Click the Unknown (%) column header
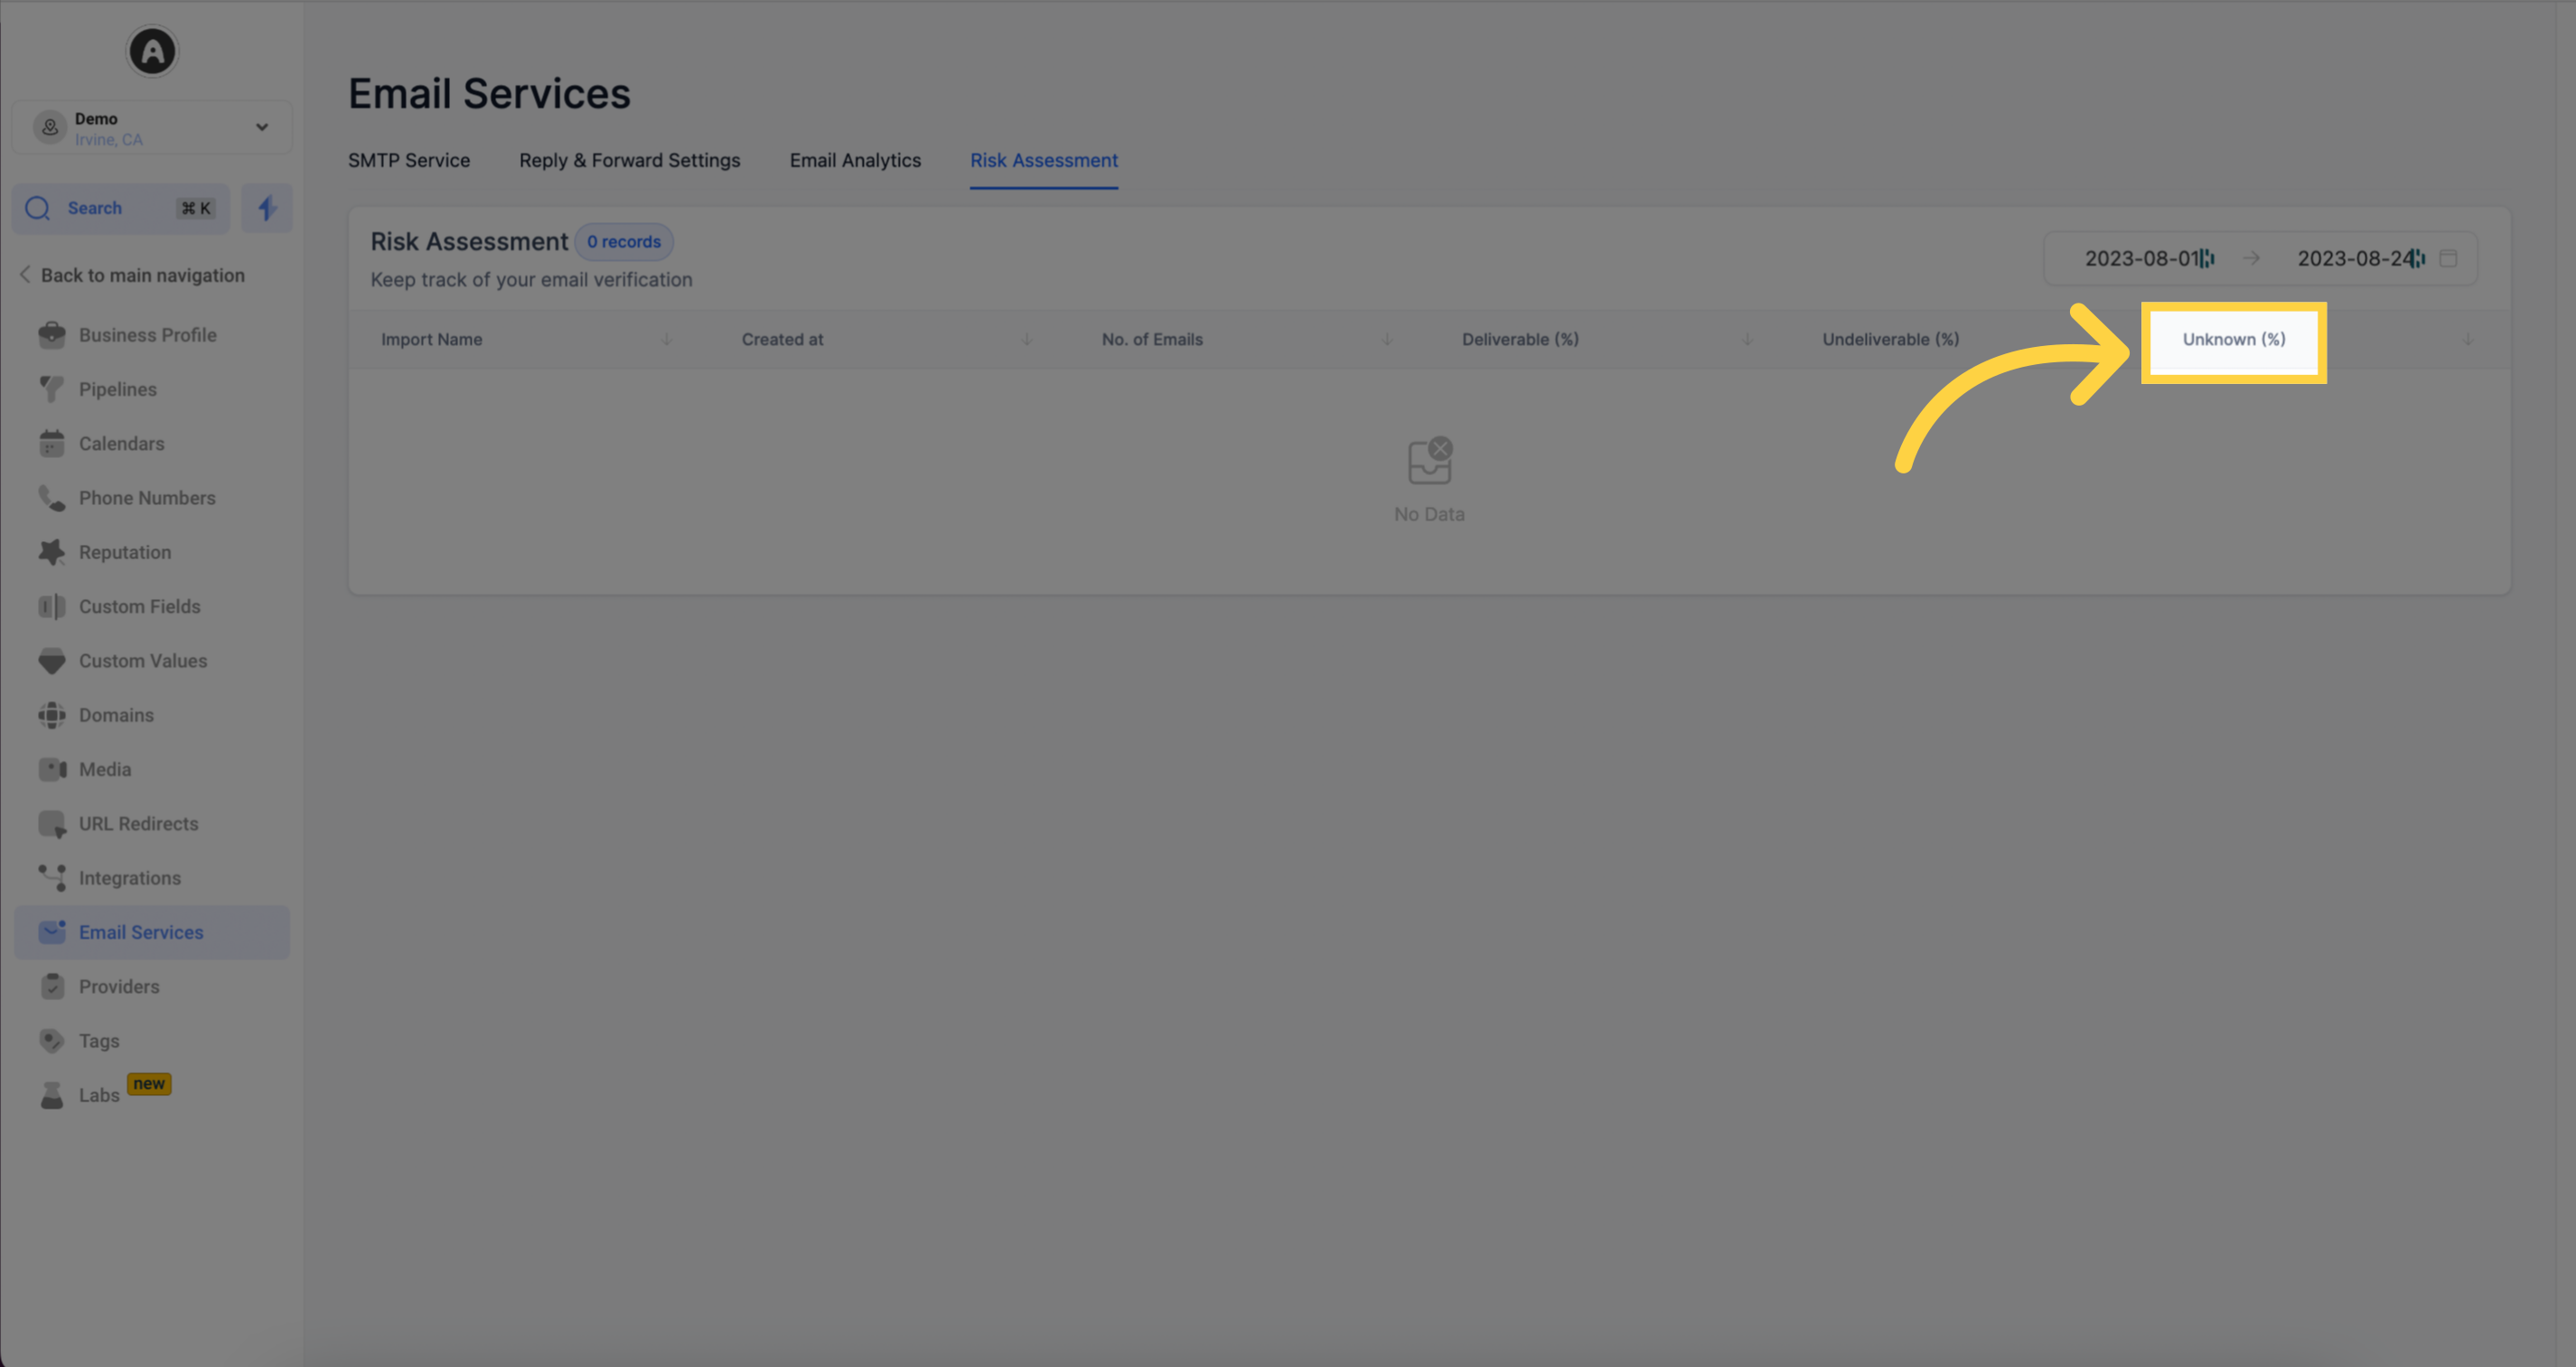The image size is (2576, 1367). point(2234,340)
